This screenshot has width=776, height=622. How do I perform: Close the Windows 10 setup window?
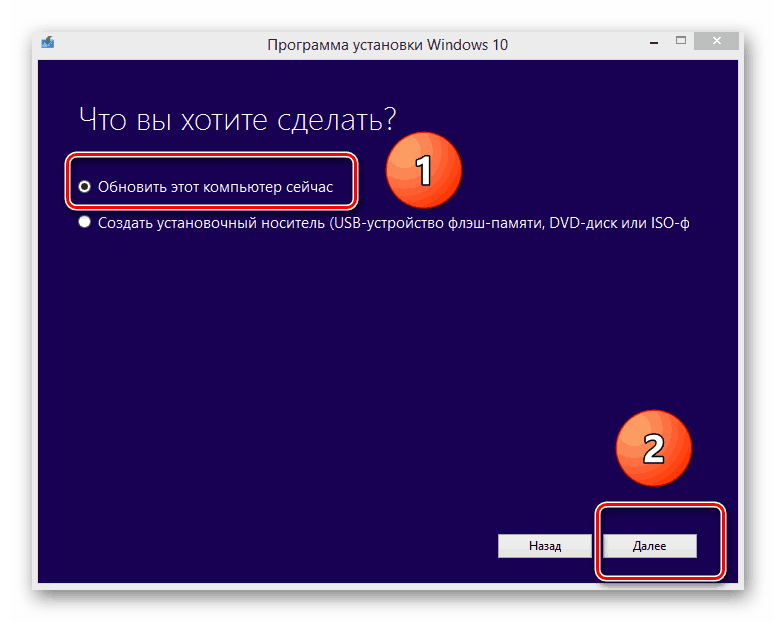[x=716, y=41]
